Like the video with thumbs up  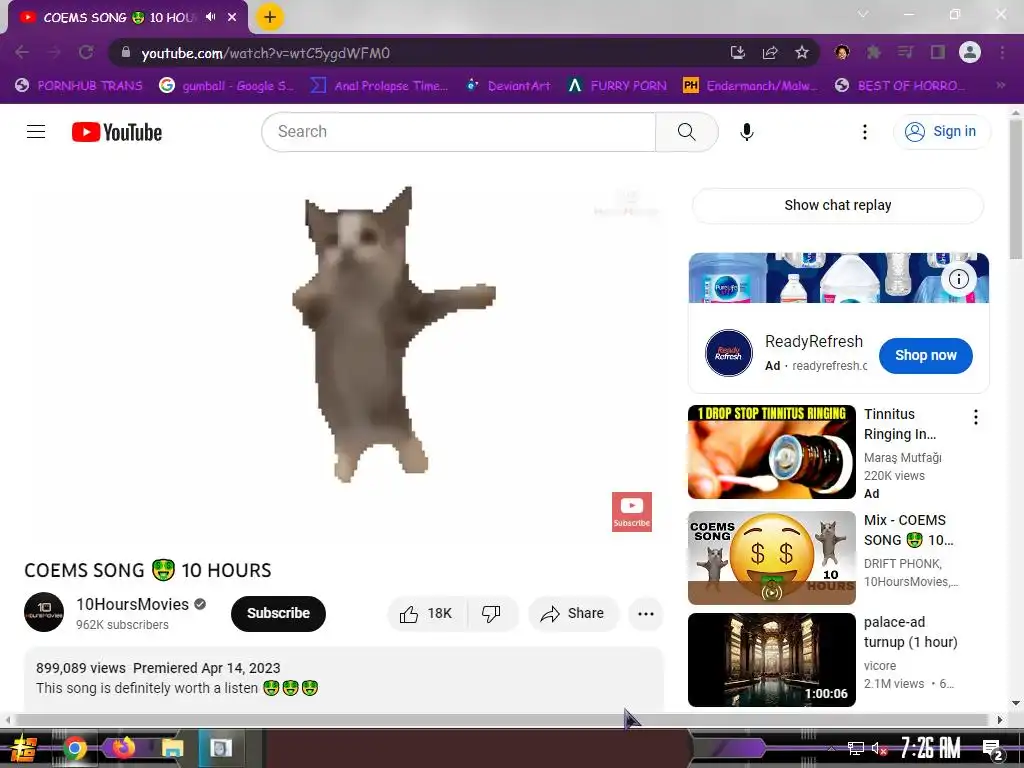coord(426,613)
